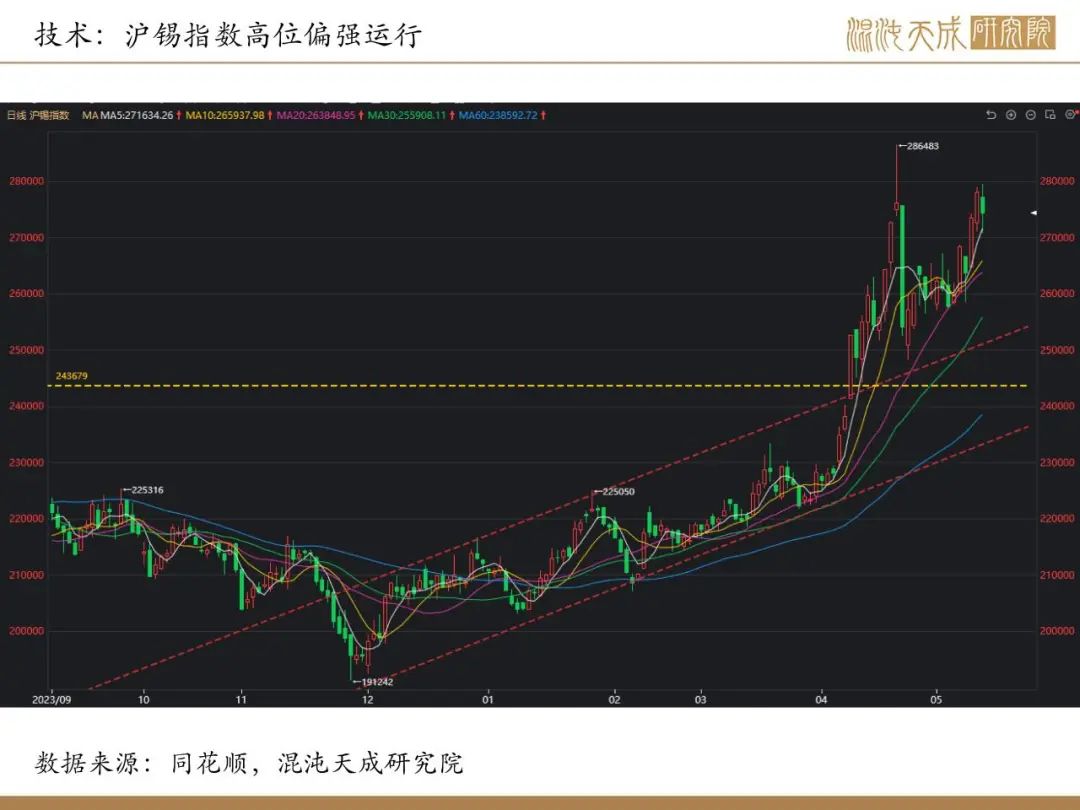
Task: Click the 243679 yellow line label
Action: [72, 376]
